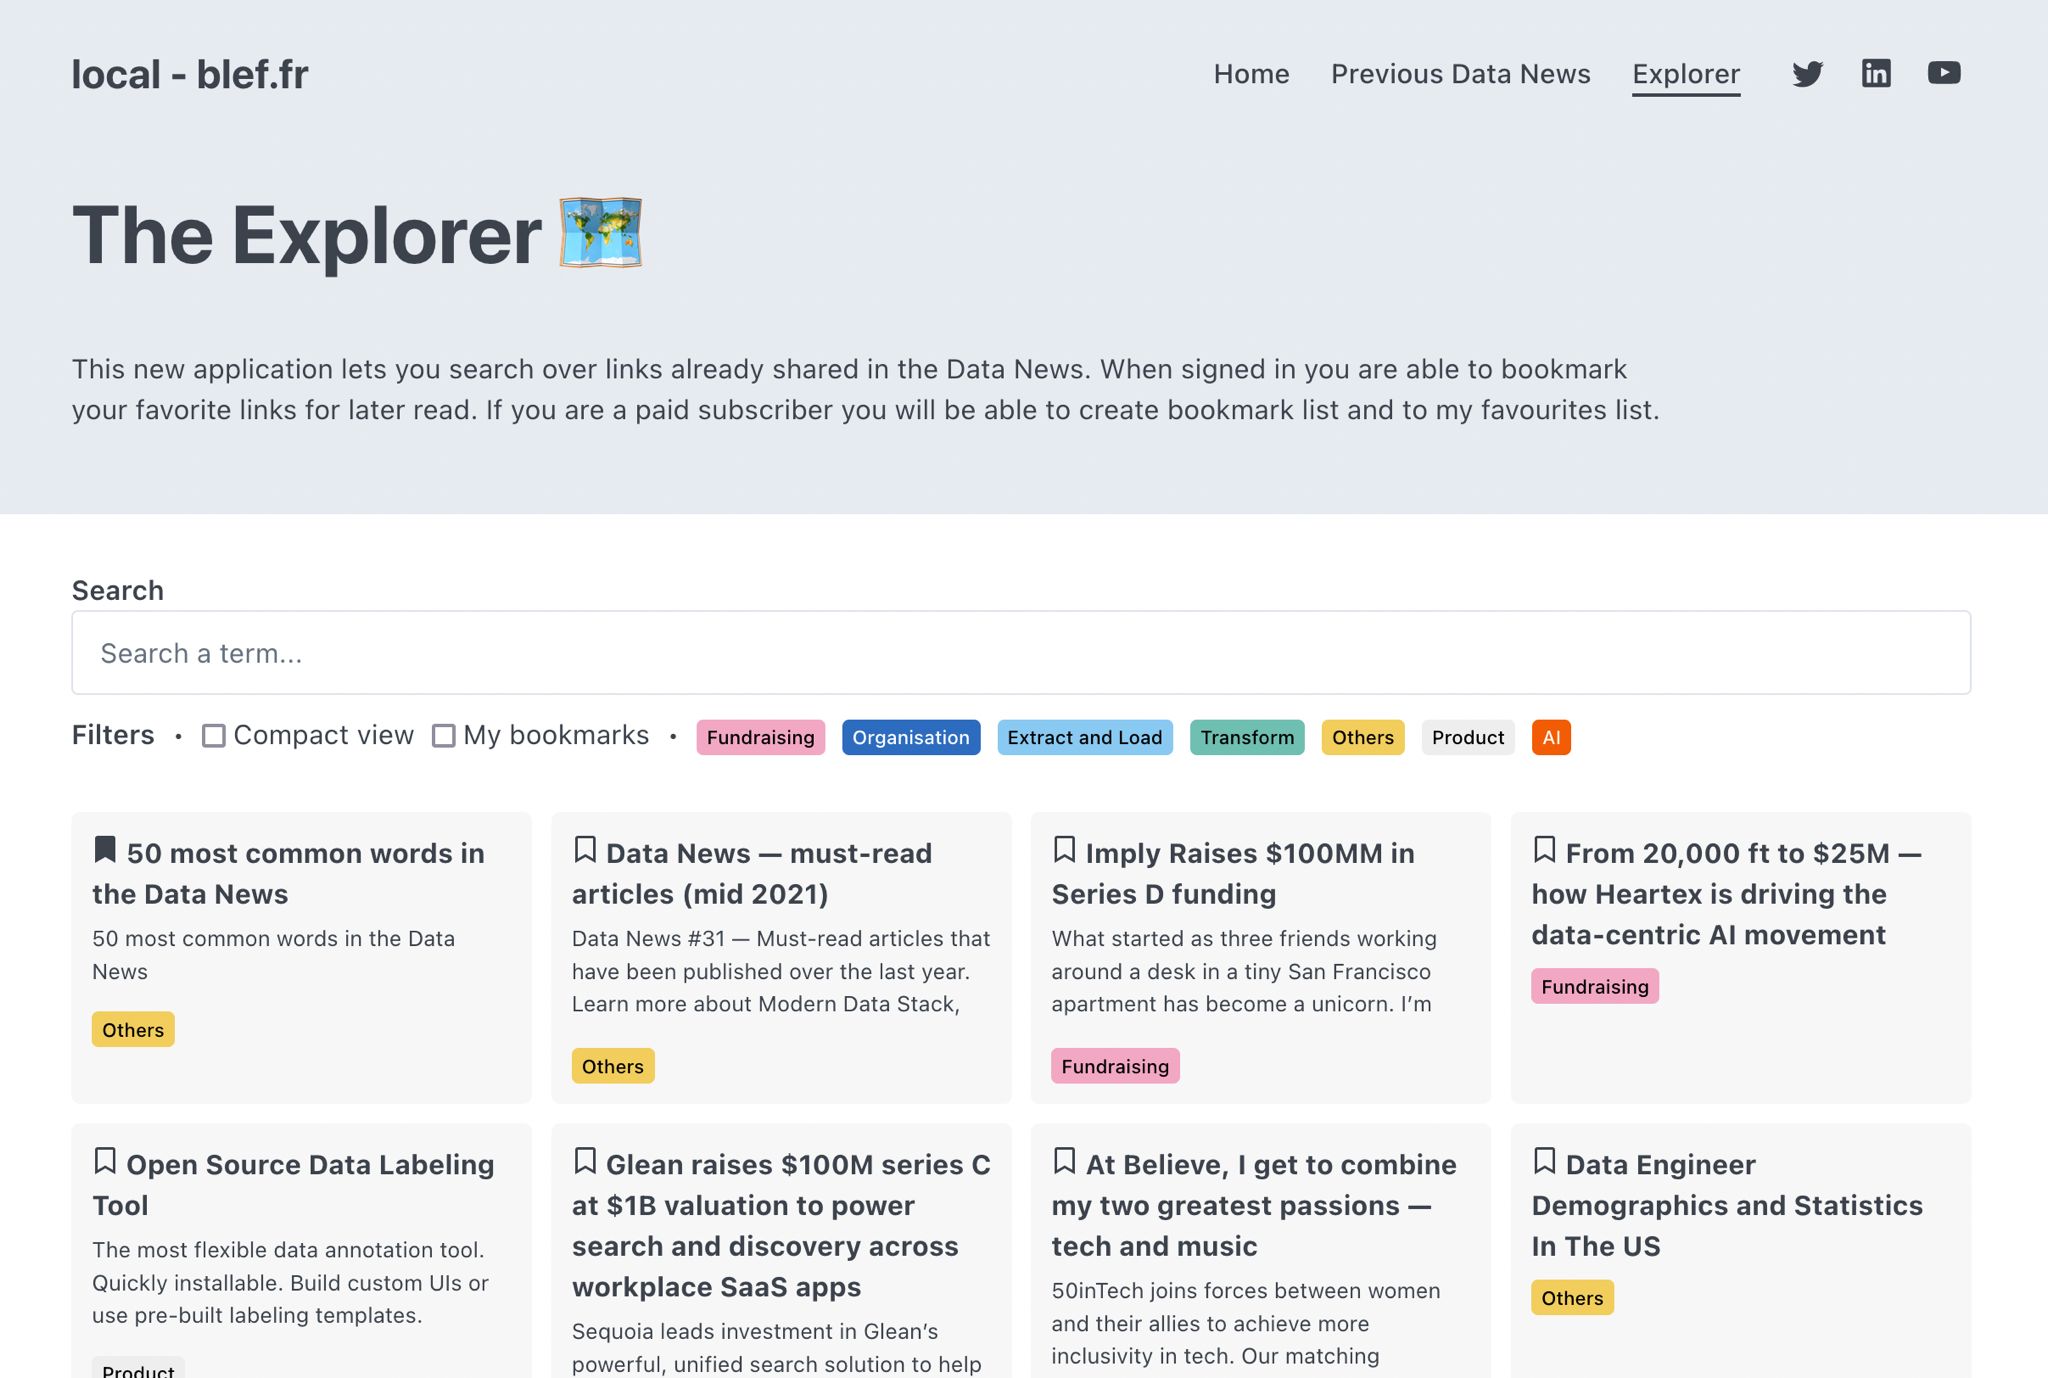The image size is (2048, 1378).
Task: Select the orange AI filter tag
Action: click(x=1550, y=738)
